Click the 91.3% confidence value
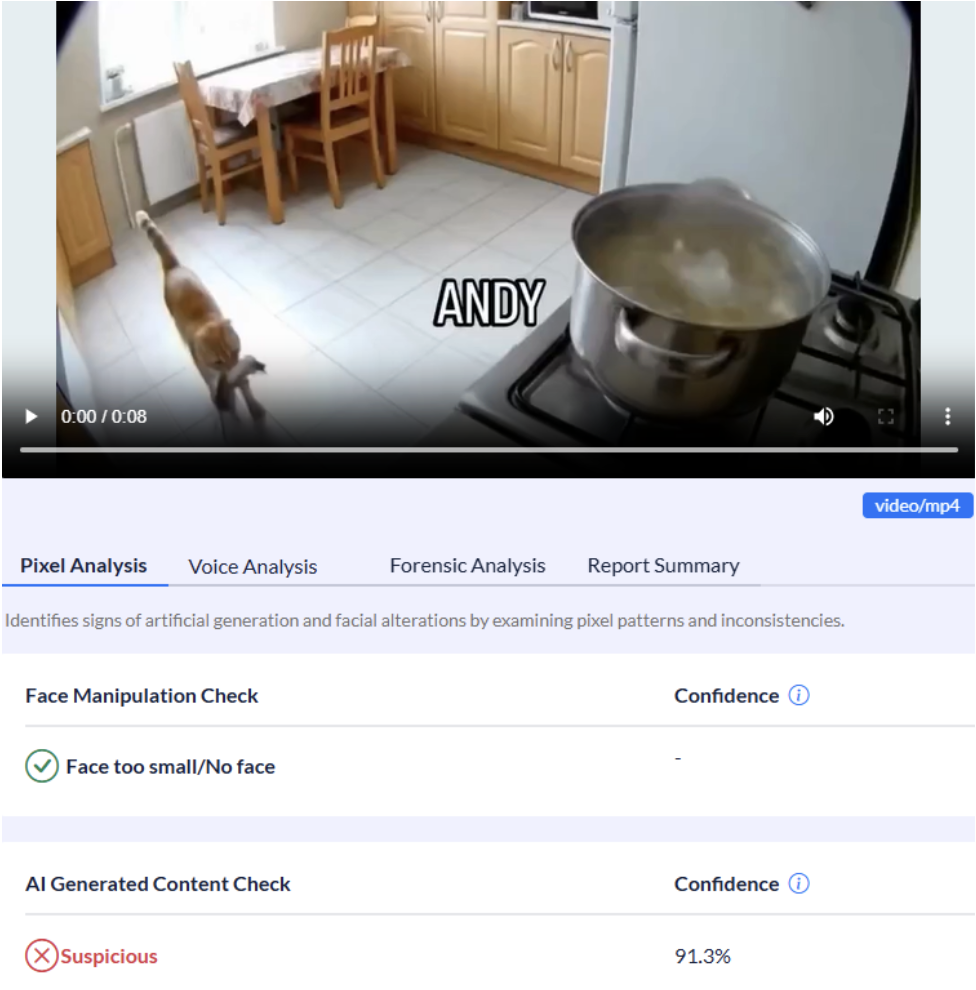The width and height of the screenshot is (976, 990). pos(703,956)
